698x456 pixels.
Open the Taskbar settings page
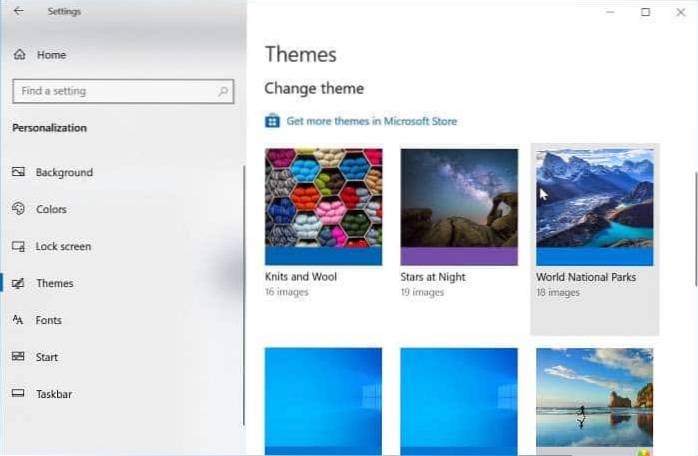tap(55, 394)
